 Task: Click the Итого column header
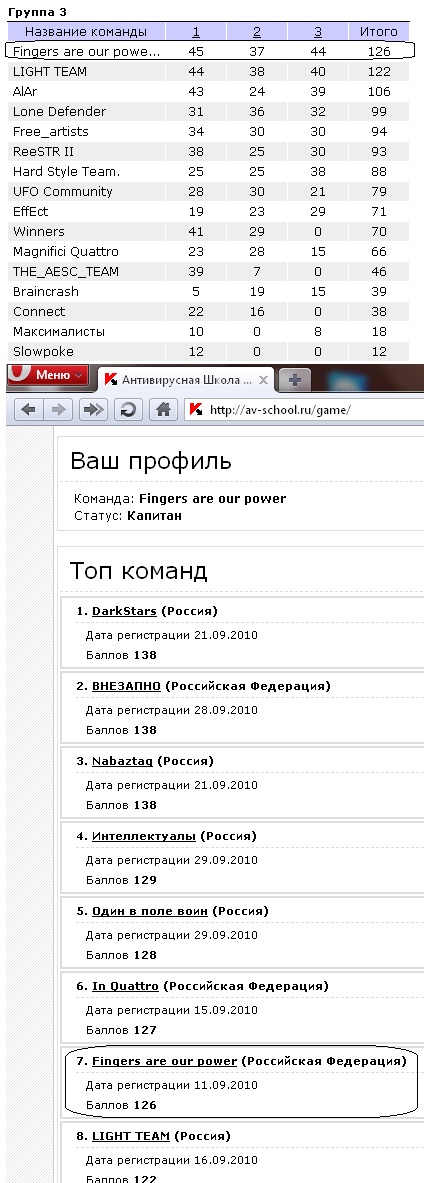click(379, 32)
